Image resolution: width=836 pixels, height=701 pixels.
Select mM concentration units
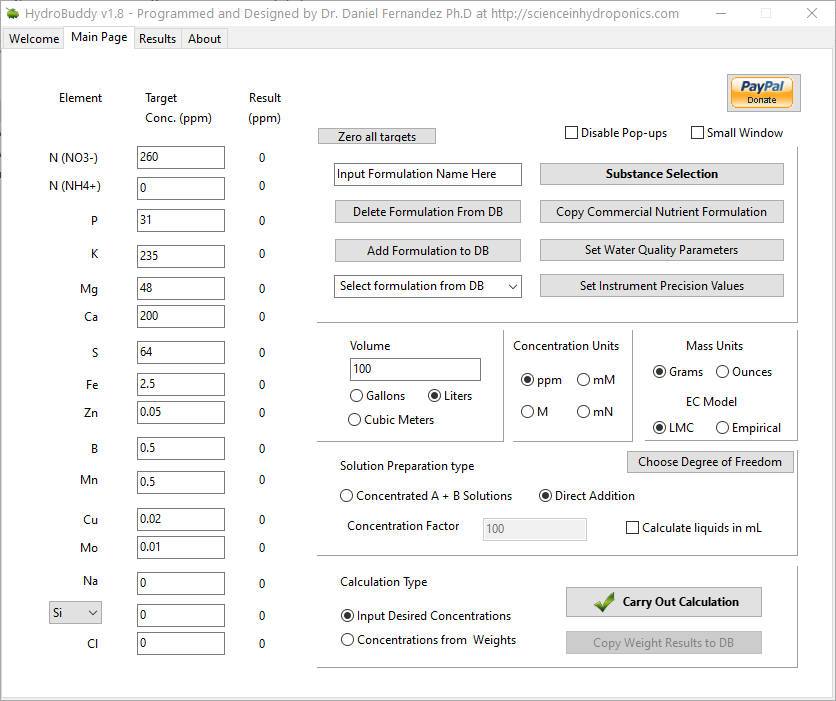point(583,380)
